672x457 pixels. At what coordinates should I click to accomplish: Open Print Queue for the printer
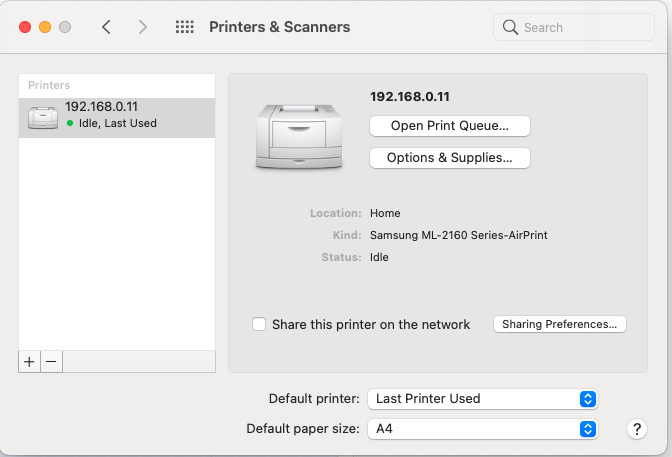tap(449, 126)
